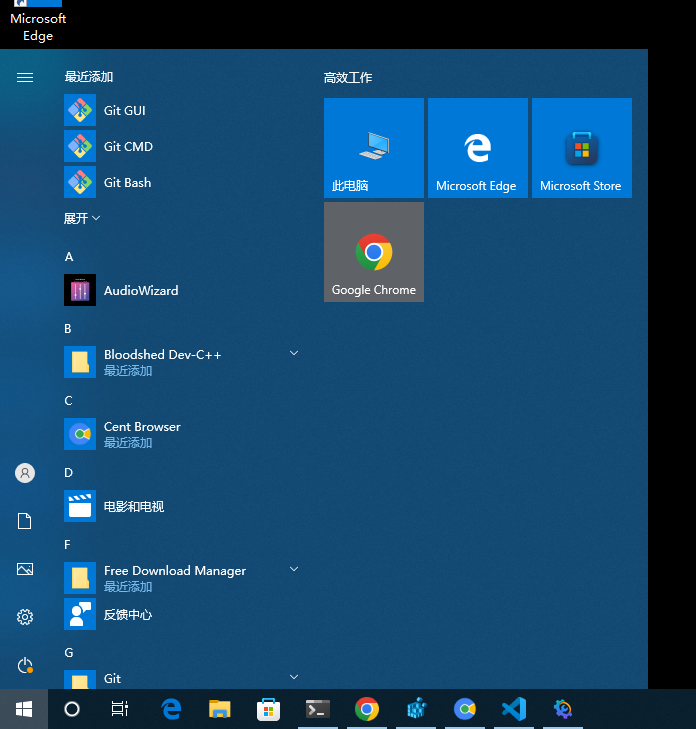Click the 最近添加 list heading

coord(89,77)
